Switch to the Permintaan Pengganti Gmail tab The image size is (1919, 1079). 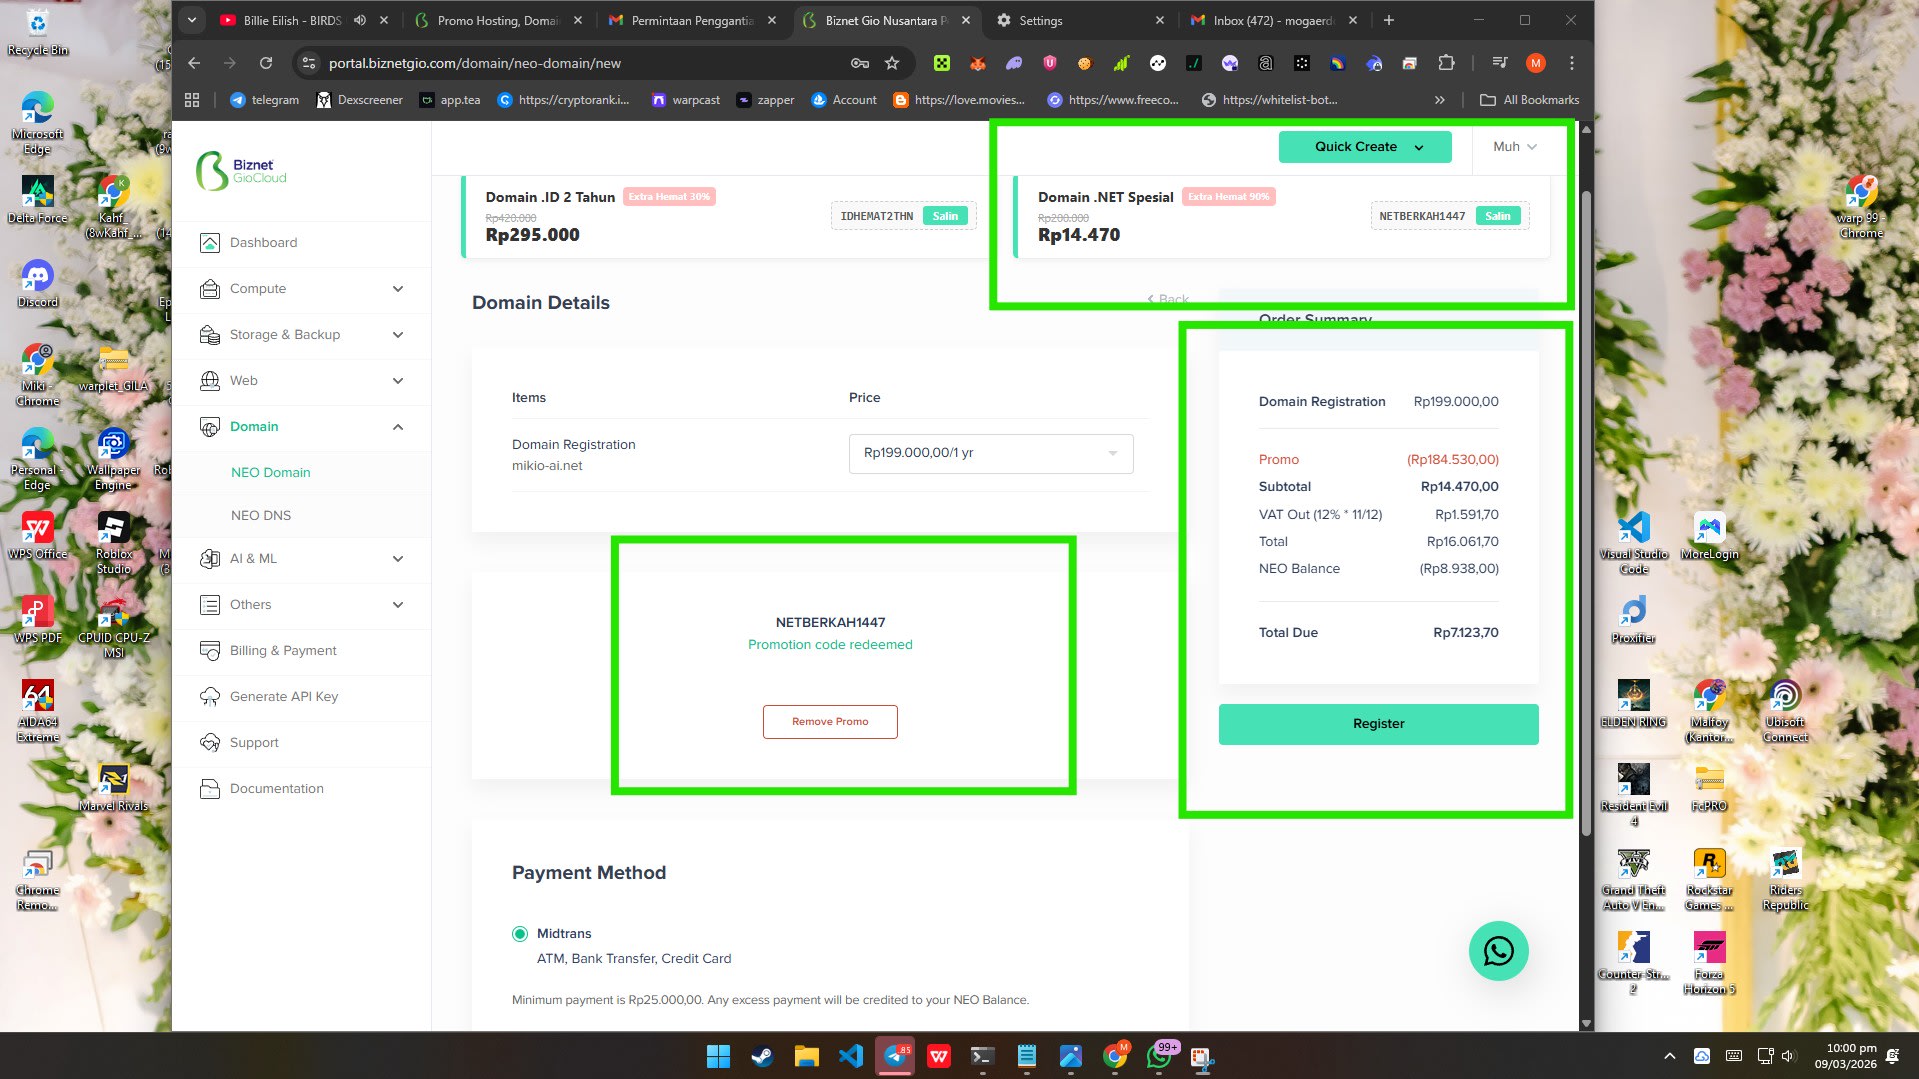pyautogui.click(x=693, y=20)
